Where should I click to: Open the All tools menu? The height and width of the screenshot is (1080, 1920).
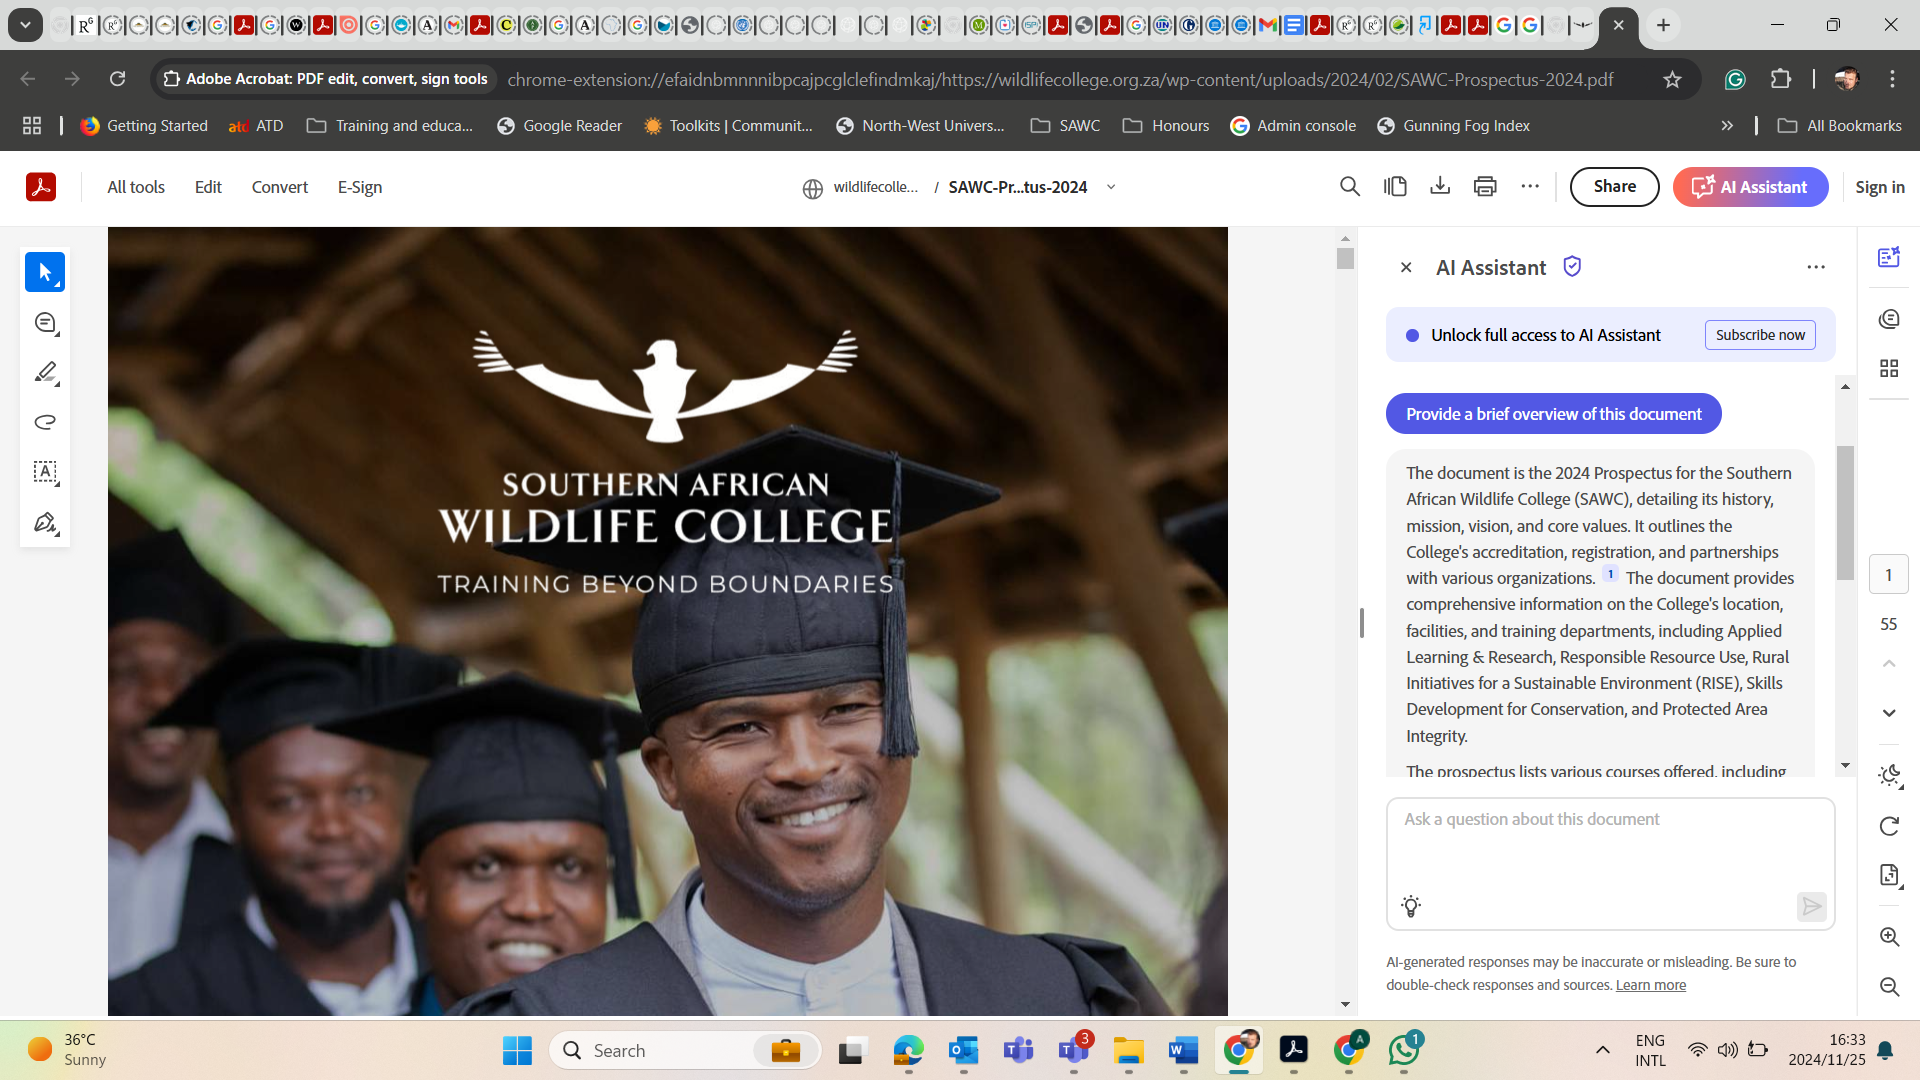tap(136, 187)
